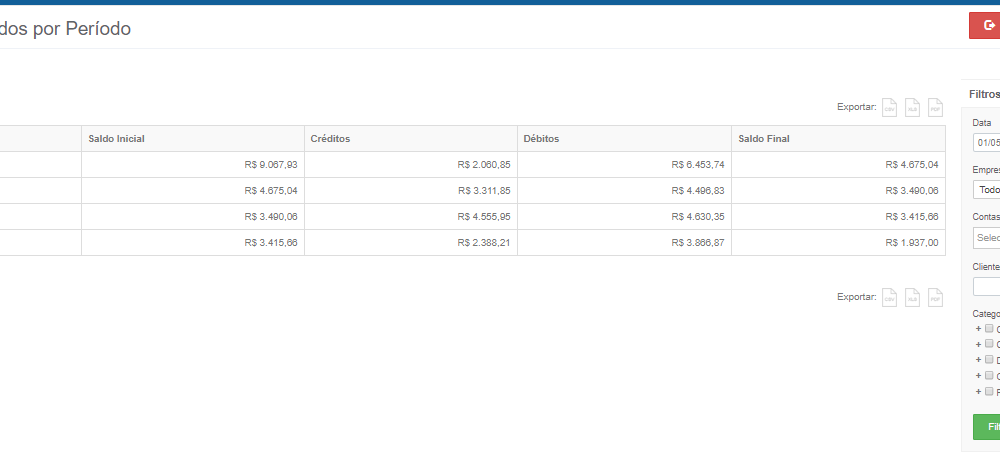The width and height of the screenshot is (1000, 452).
Task: Tick the first category checkbox in filters
Action: click(x=989, y=328)
